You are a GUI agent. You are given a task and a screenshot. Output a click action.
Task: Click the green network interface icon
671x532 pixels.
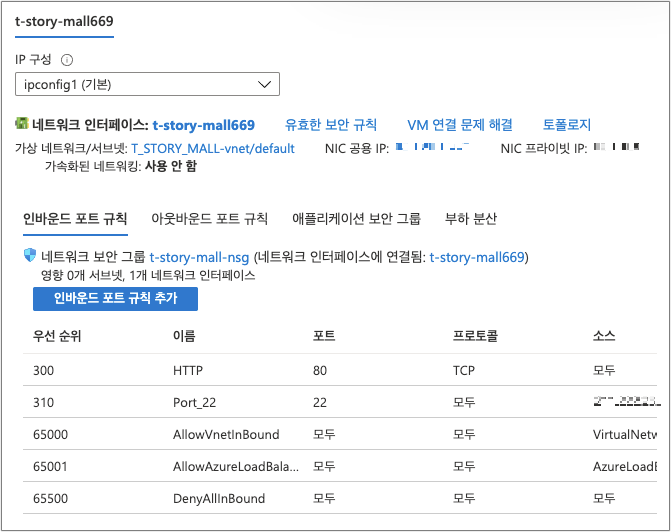coord(22,123)
